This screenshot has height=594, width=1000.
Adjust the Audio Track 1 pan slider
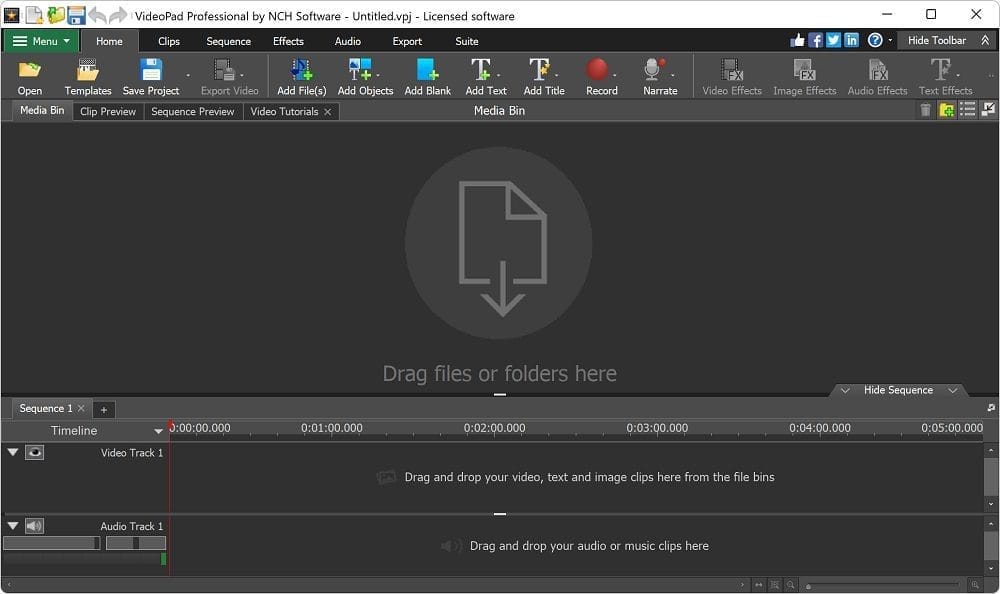click(x=136, y=543)
